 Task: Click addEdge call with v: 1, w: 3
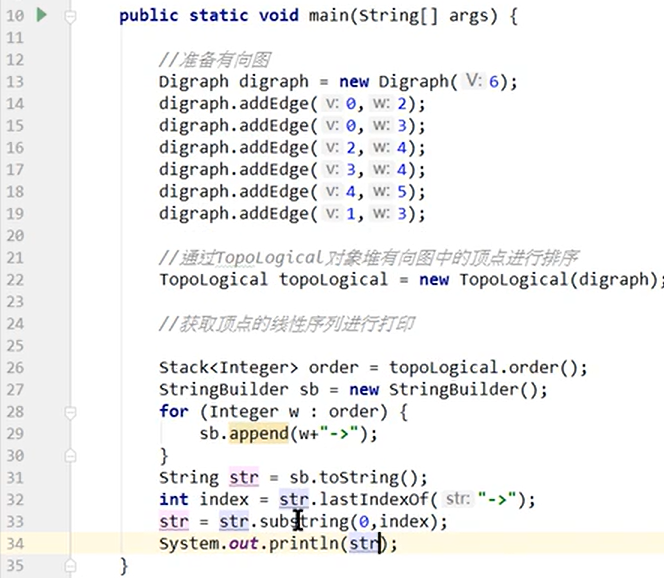pyautogui.click(x=292, y=214)
